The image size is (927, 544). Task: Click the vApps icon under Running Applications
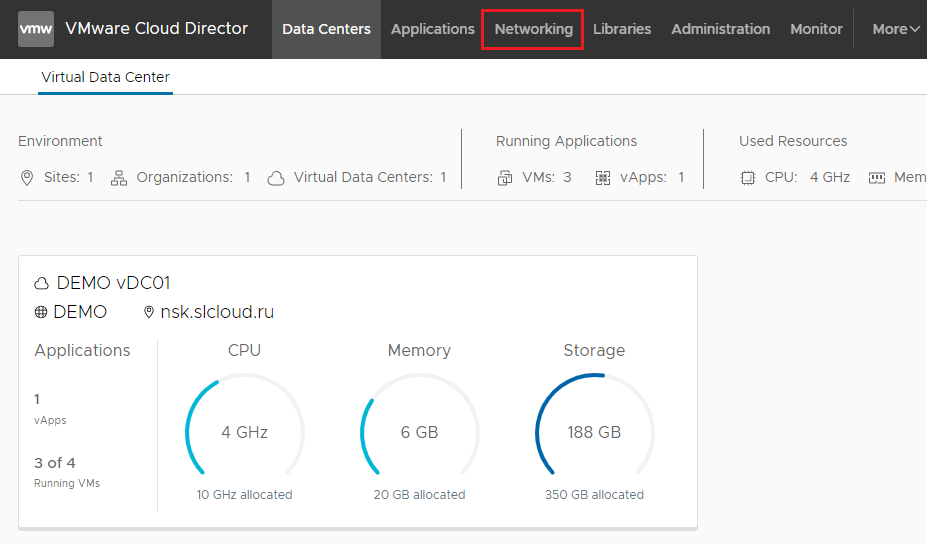click(x=603, y=178)
